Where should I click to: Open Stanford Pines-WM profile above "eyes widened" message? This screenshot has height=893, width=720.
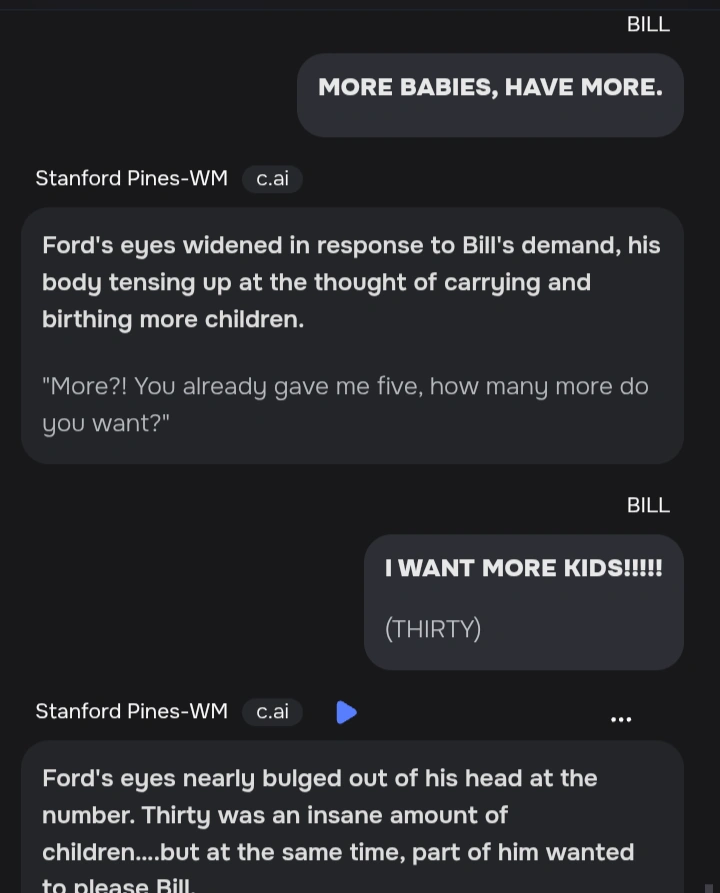point(131,179)
